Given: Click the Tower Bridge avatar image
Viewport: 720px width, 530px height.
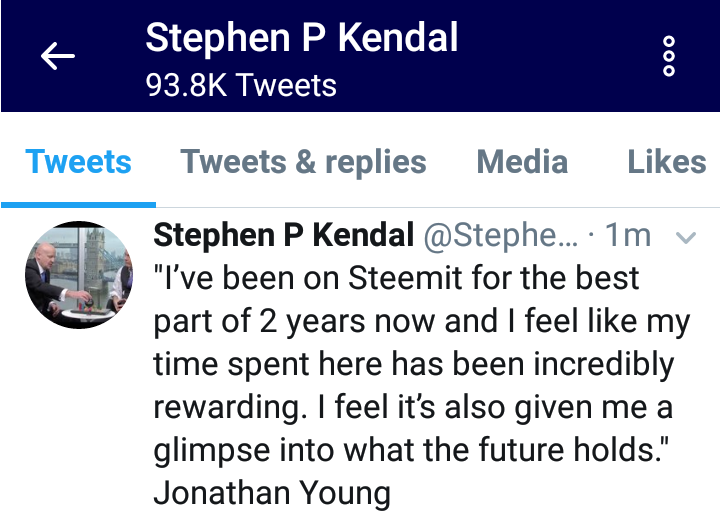Looking at the screenshot, I should 79,275.
